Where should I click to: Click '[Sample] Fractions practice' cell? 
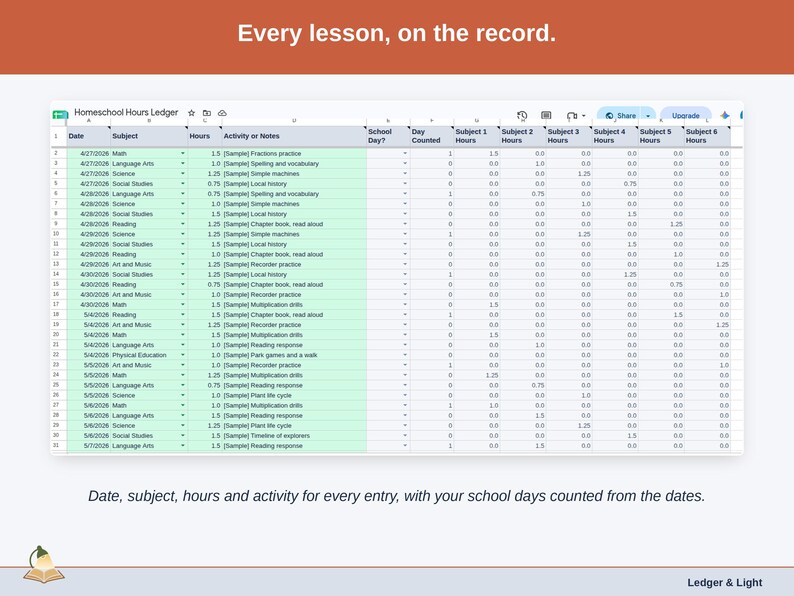(x=294, y=153)
